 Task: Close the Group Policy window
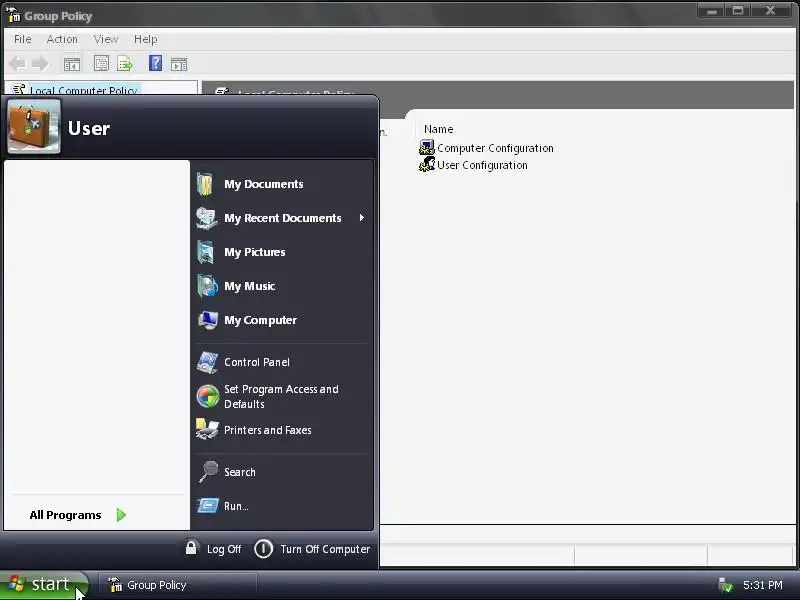pos(771,10)
